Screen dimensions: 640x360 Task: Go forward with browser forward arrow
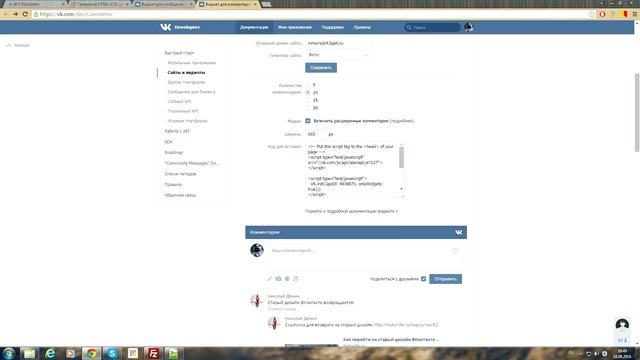click(15, 14)
